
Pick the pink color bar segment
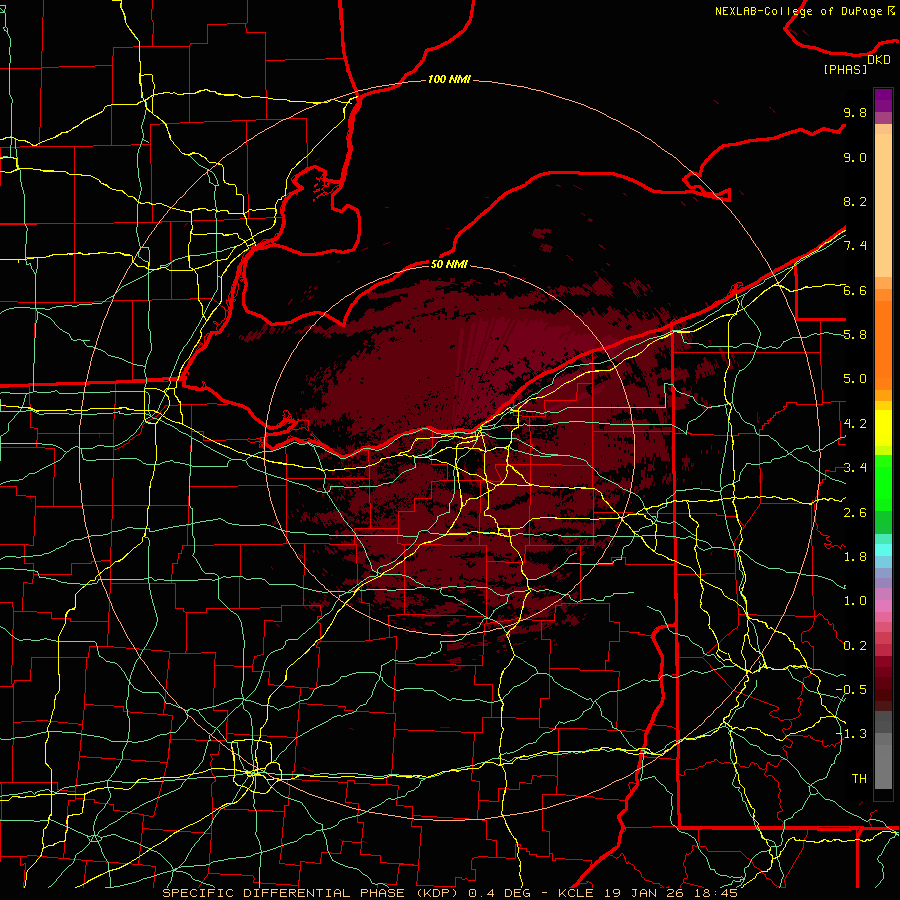point(883,606)
